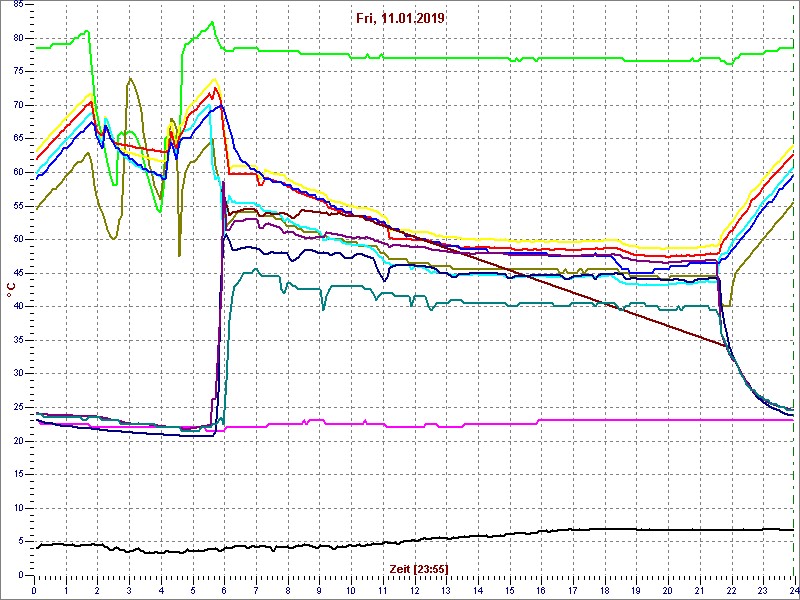Click hour 23 on the time axis
Screen dimensions: 800x600
(763, 589)
